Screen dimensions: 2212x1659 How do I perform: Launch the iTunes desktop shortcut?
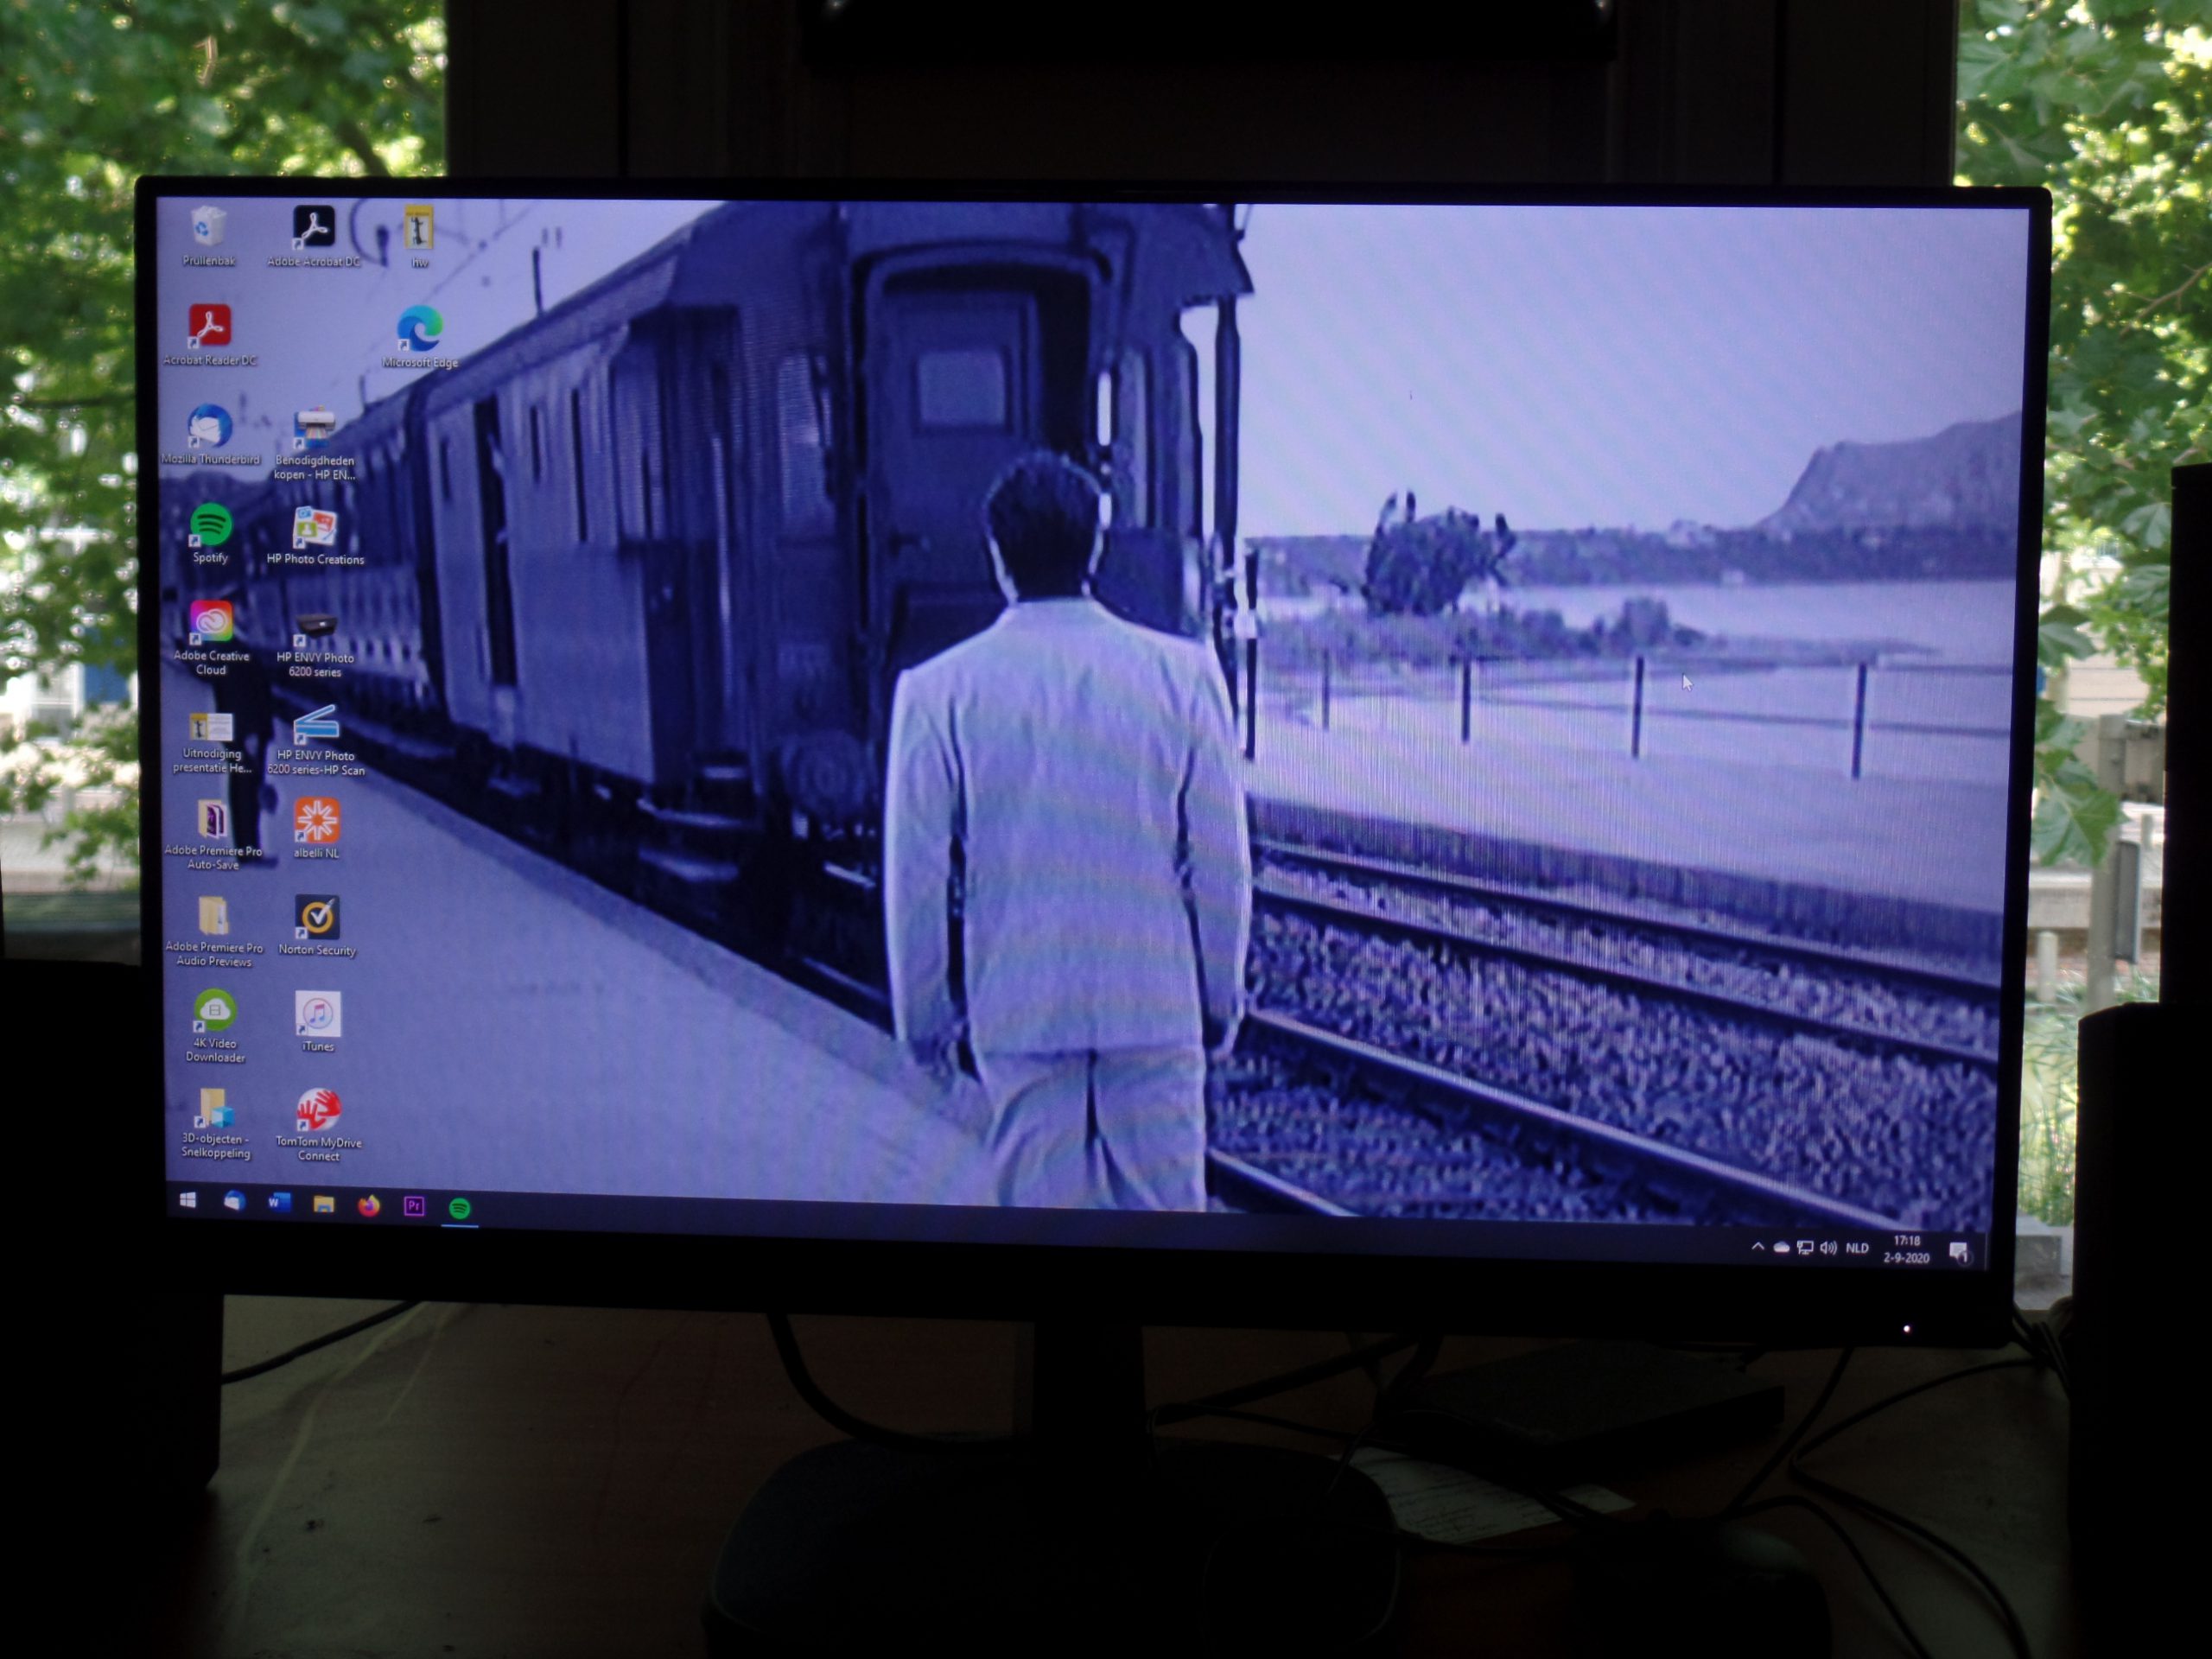[318, 1021]
